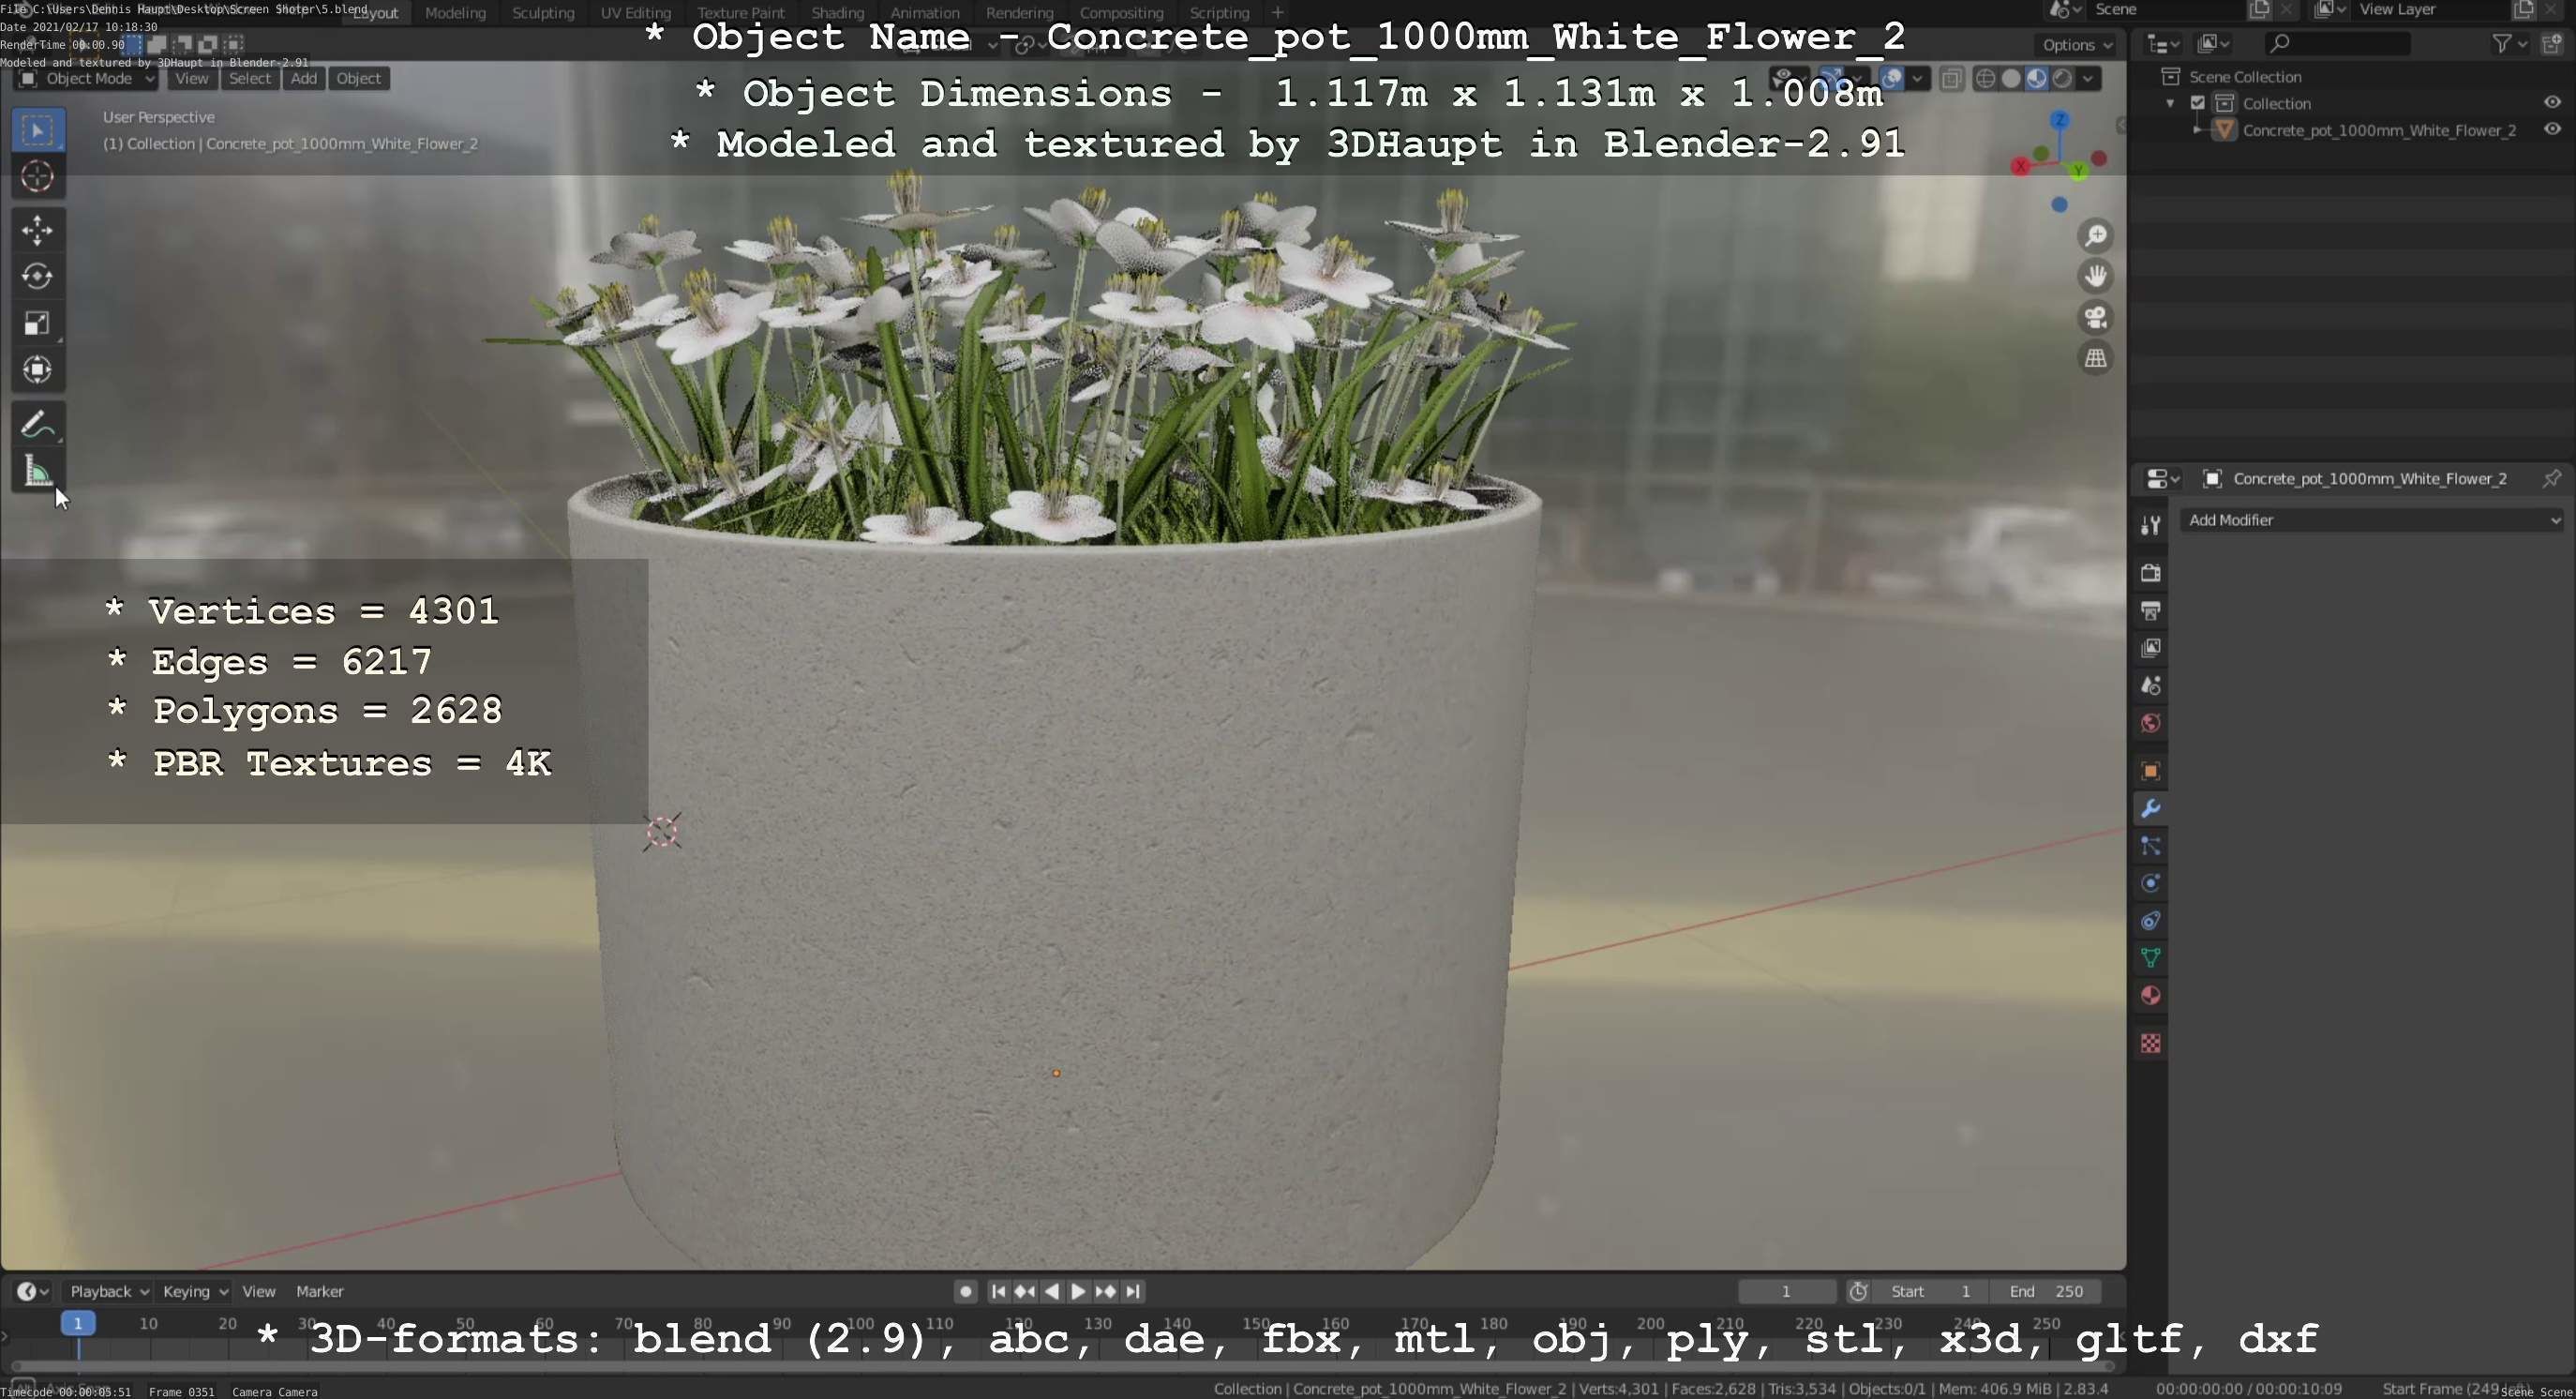
Task: Open the outliner filter dropdown
Action: coord(2509,43)
